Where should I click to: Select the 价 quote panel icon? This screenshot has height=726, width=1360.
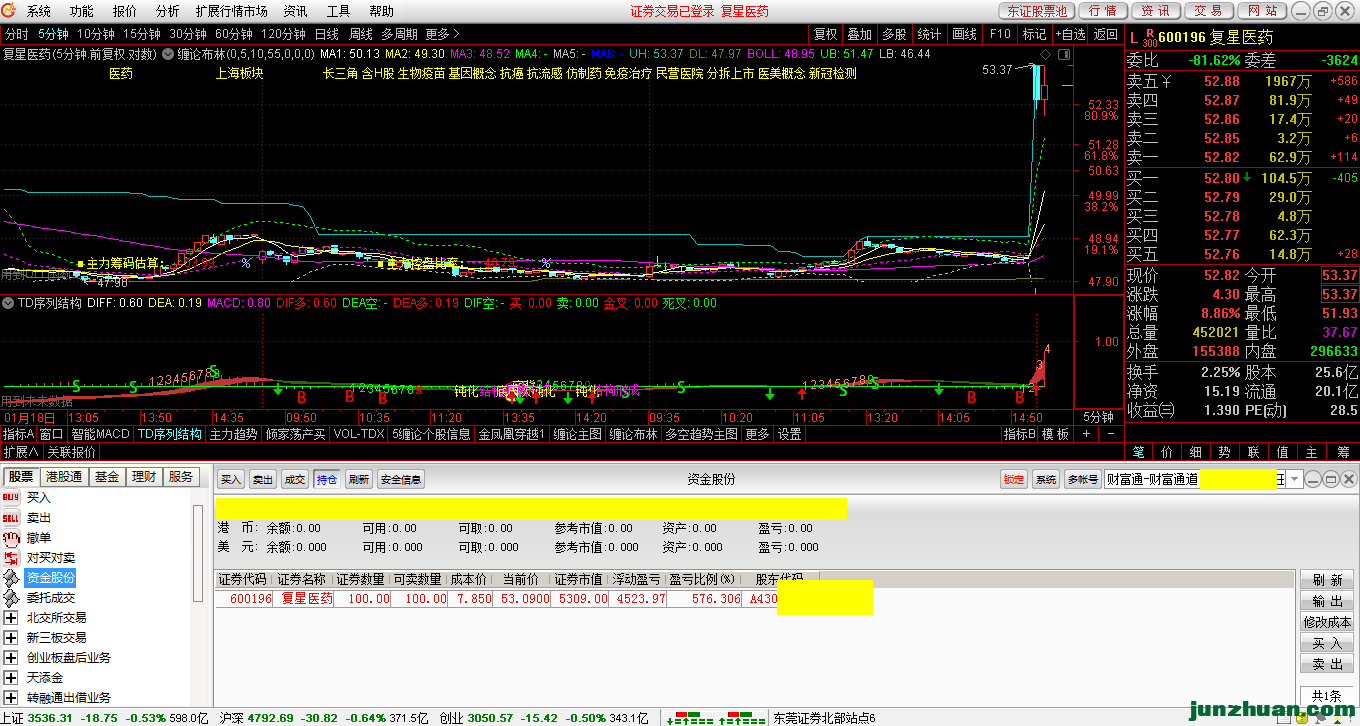(1167, 452)
